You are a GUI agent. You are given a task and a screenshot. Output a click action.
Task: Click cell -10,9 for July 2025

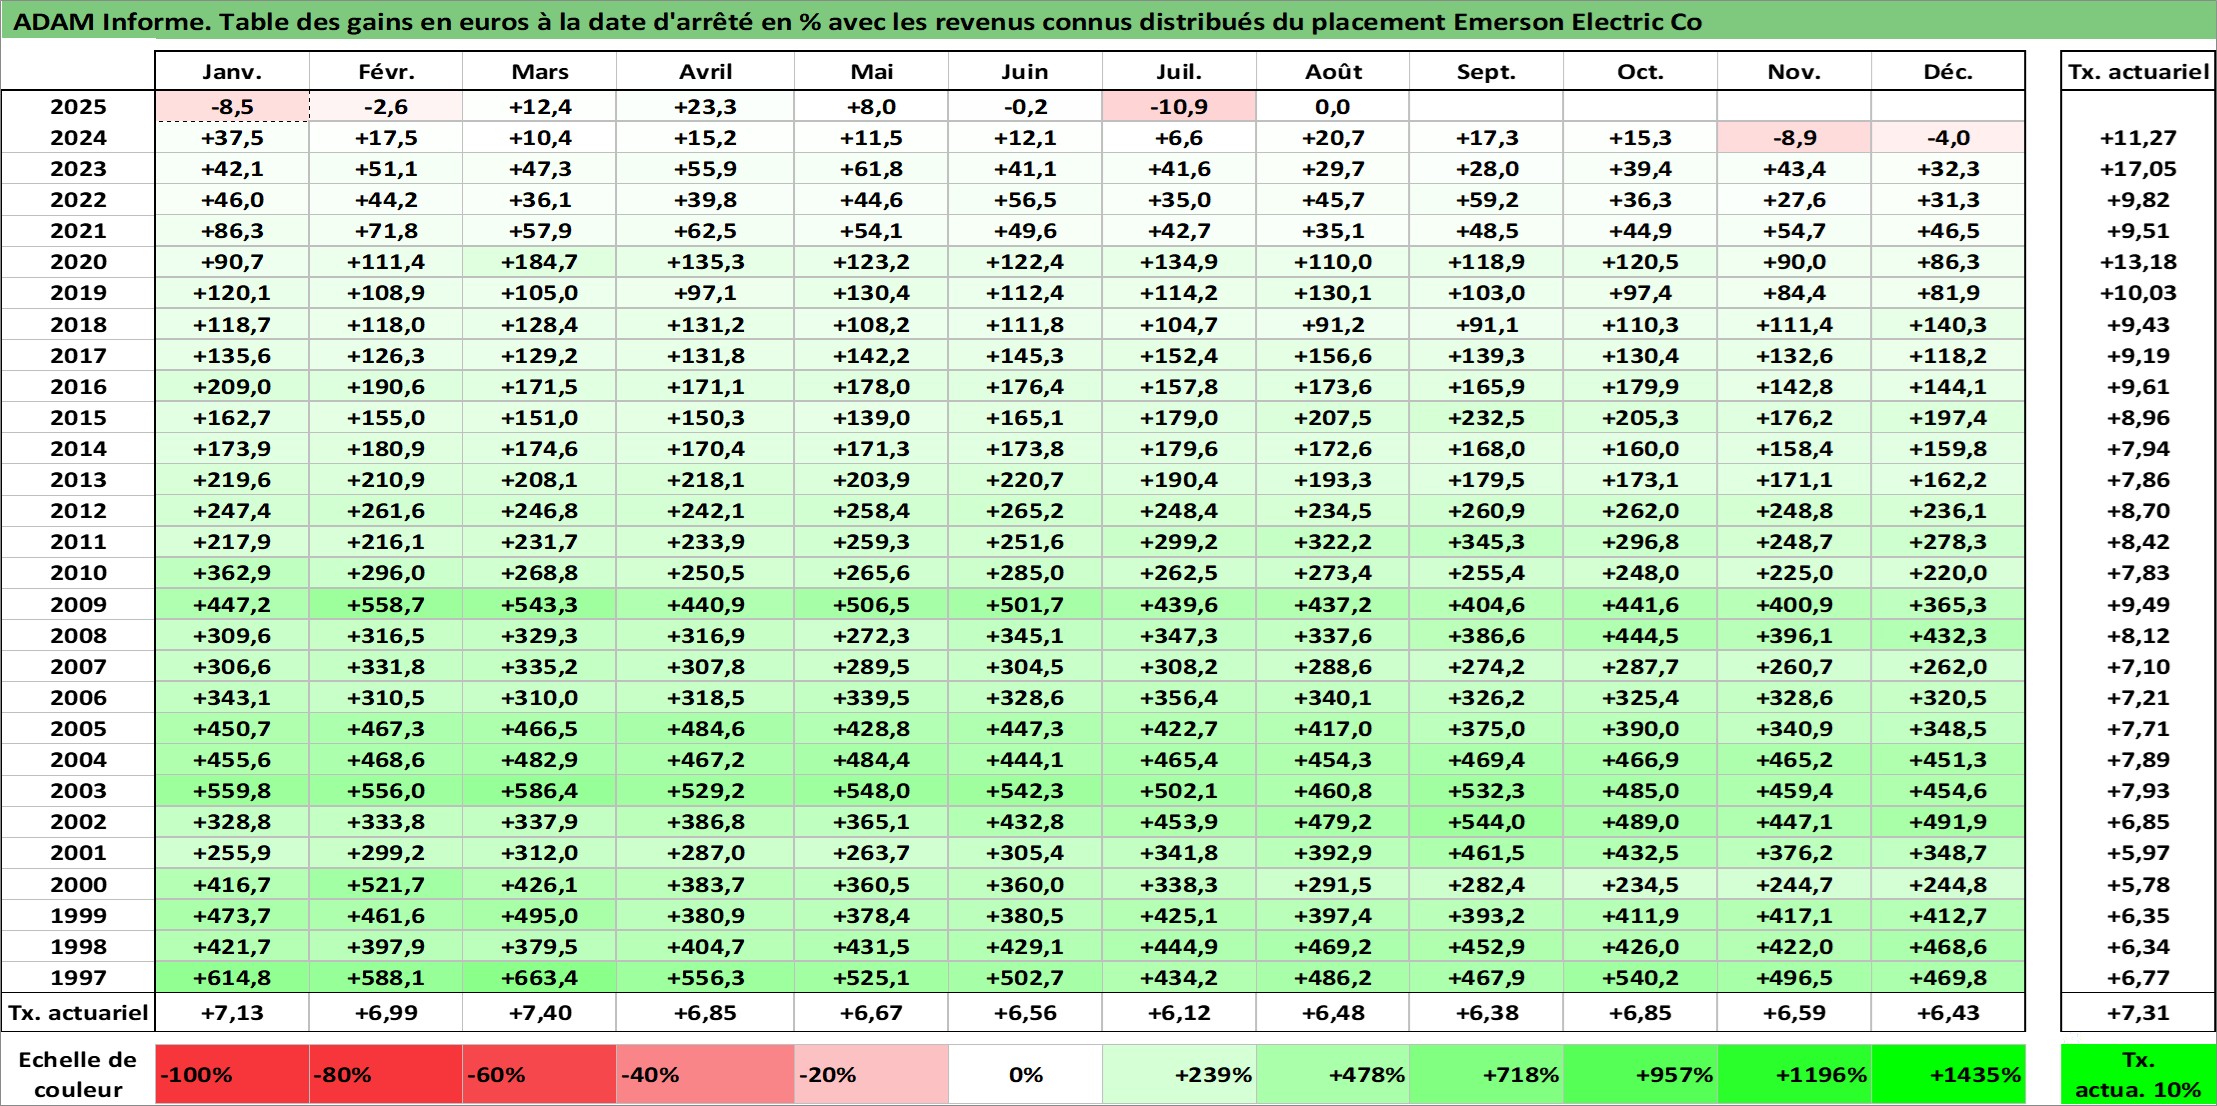tap(1179, 107)
